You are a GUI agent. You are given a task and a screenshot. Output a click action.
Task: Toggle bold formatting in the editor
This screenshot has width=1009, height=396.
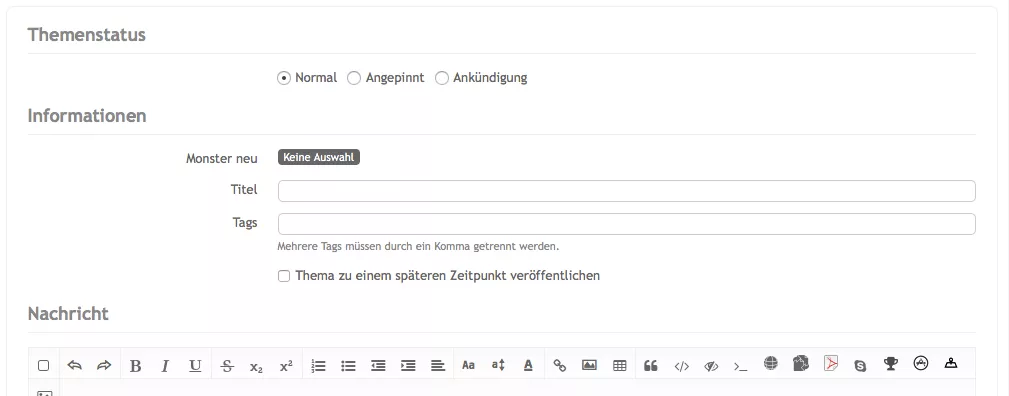(x=135, y=366)
